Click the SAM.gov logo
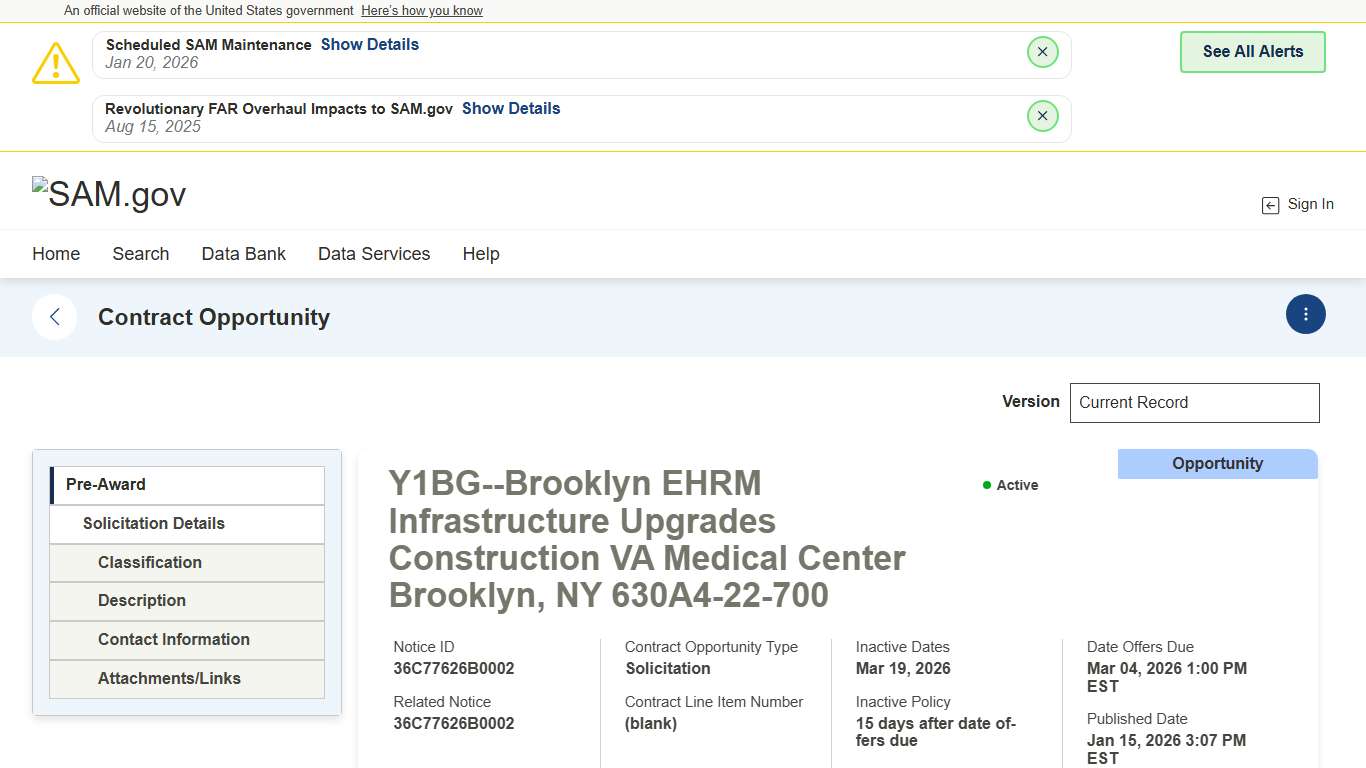Viewport: 1366px width, 768px height. click(109, 194)
